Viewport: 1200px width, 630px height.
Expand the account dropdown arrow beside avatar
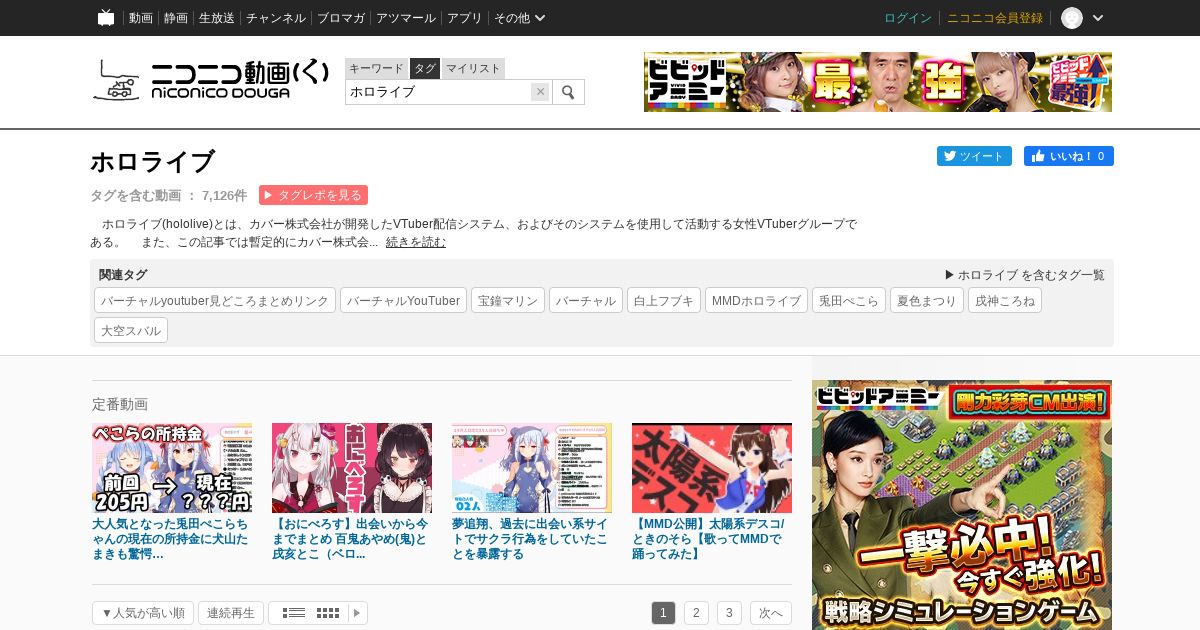click(1098, 18)
